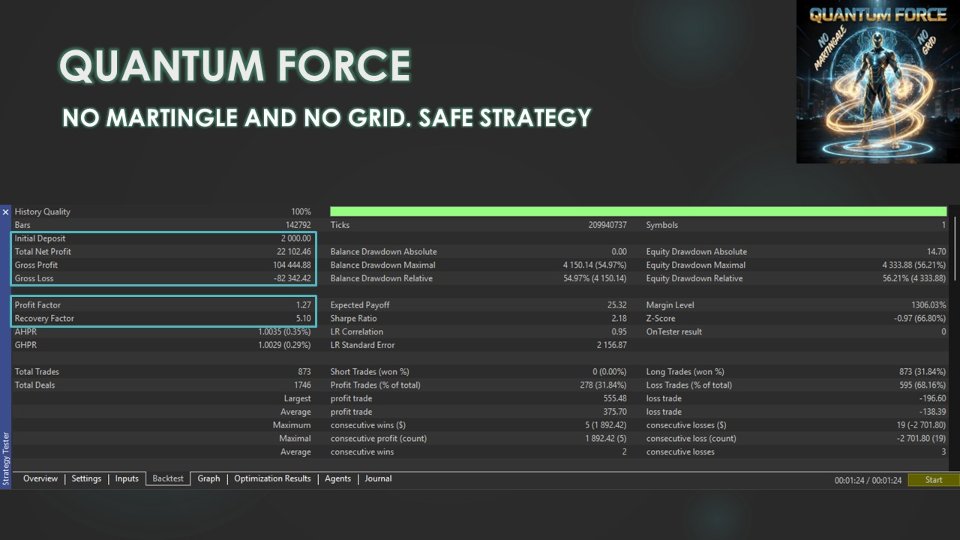Click the AHPR value 1.0035 (0.35%)

[x=284, y=332]
